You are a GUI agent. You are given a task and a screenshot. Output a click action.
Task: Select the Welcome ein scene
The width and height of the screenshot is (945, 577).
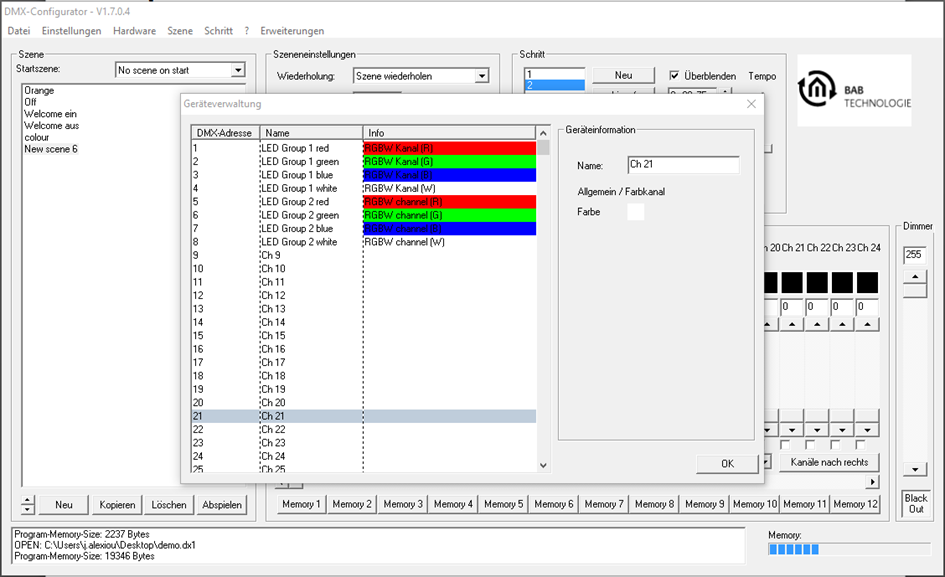coord(51,114)
